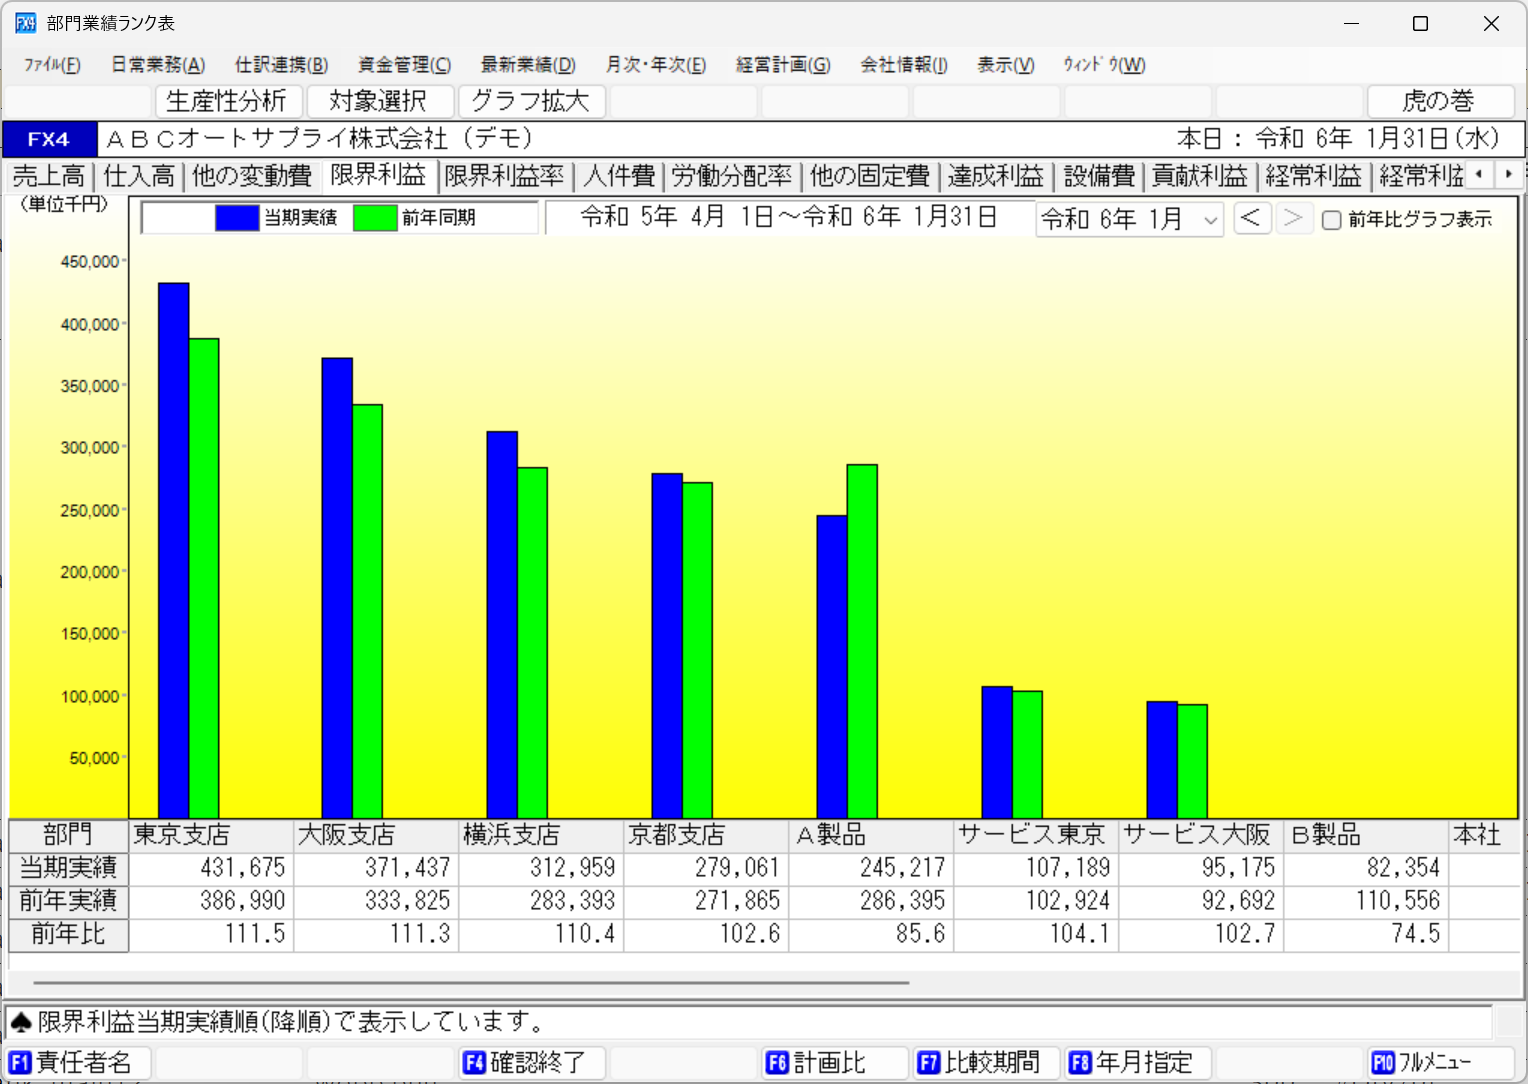Viewport: 1528px width, 1084px height.
Task: Click the 生産性分析 button
Action: pyautogui.click(x=227, y=101)
